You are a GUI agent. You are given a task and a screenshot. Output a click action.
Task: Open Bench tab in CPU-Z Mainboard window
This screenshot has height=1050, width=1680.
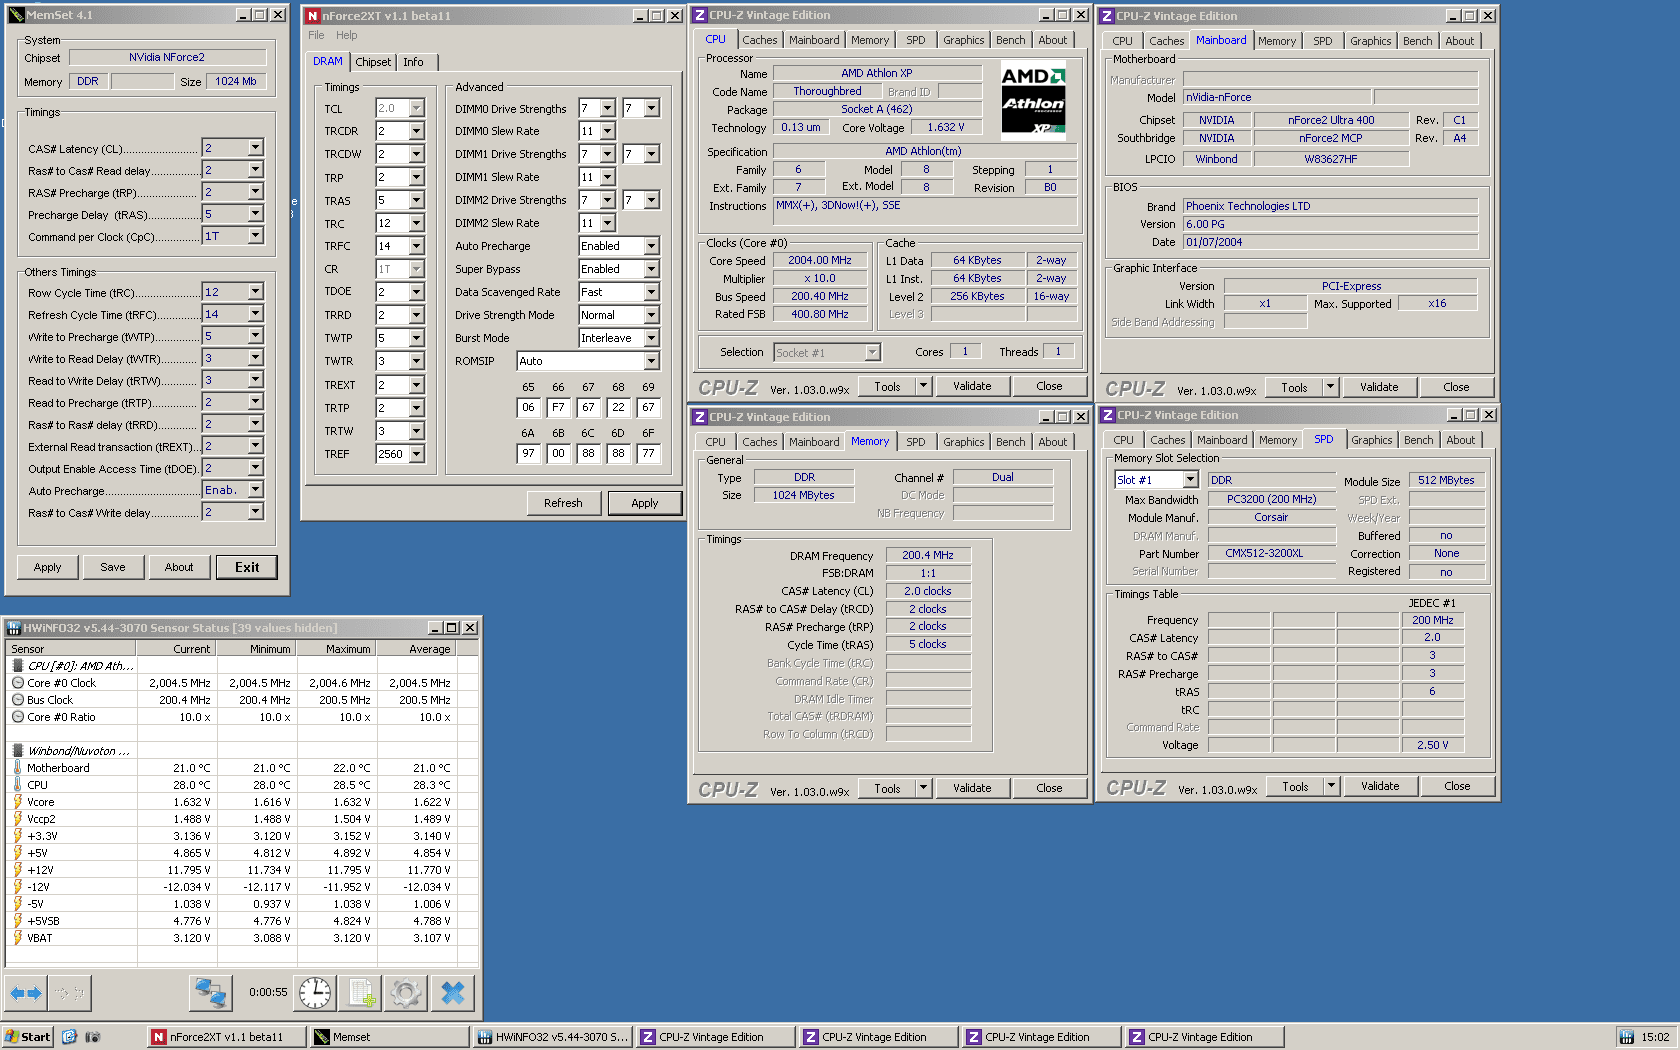tap(1417, 41)
